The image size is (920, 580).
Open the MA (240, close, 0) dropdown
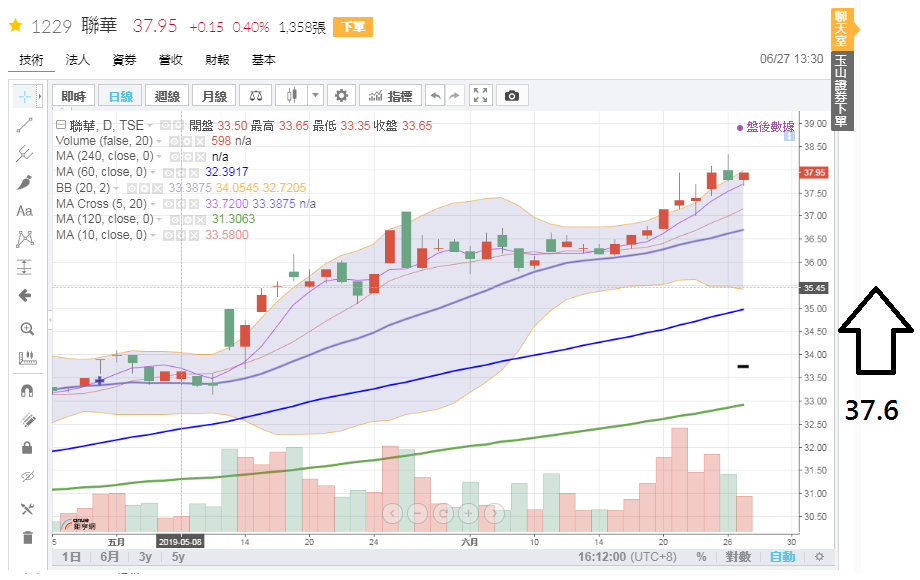click(x=160, y=157)
